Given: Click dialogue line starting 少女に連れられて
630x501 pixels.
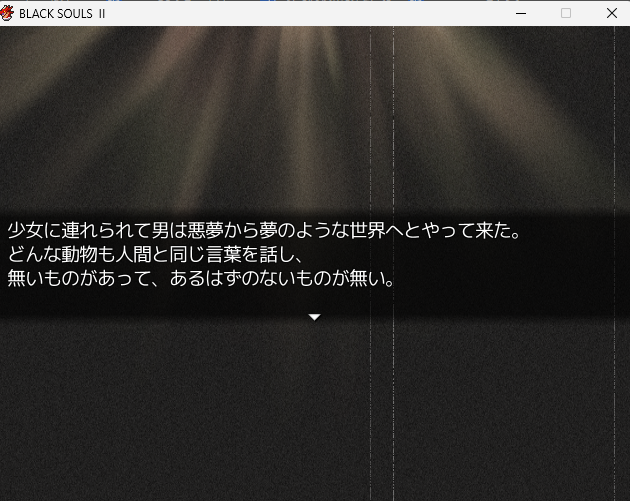Looking at the screenshot, I should coord(264,230).
